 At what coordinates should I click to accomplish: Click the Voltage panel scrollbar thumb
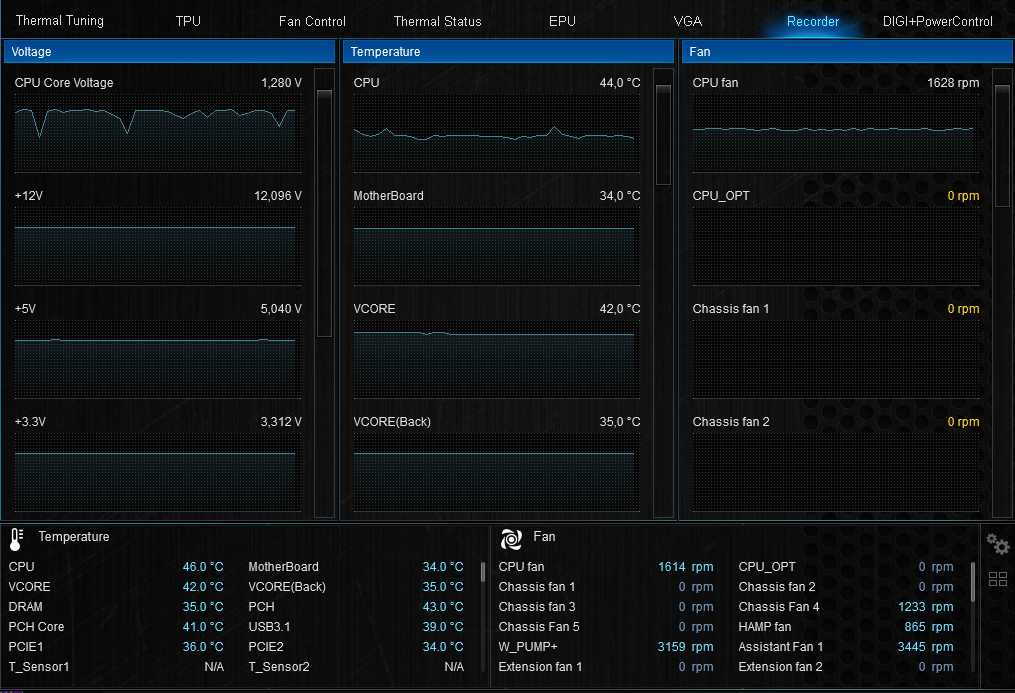(324, 213)
